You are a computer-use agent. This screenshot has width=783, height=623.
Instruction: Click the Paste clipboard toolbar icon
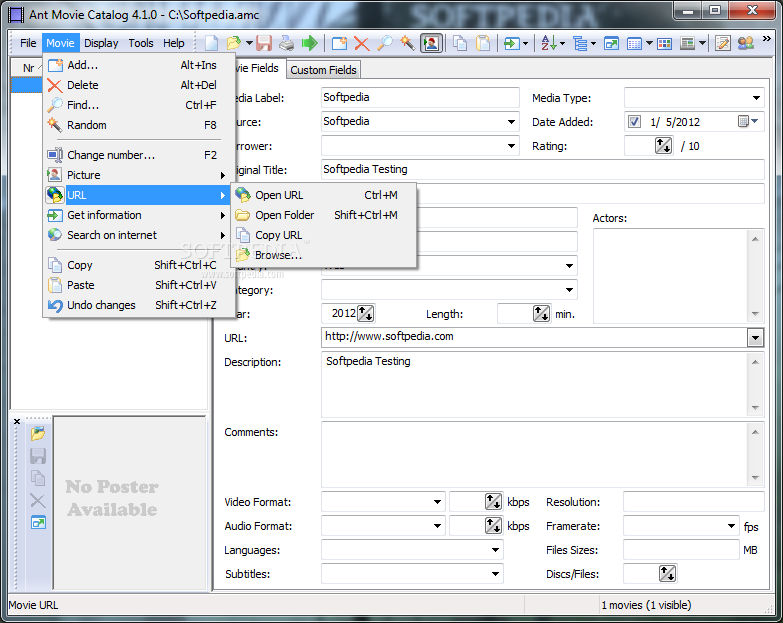[x=483, y=43]
